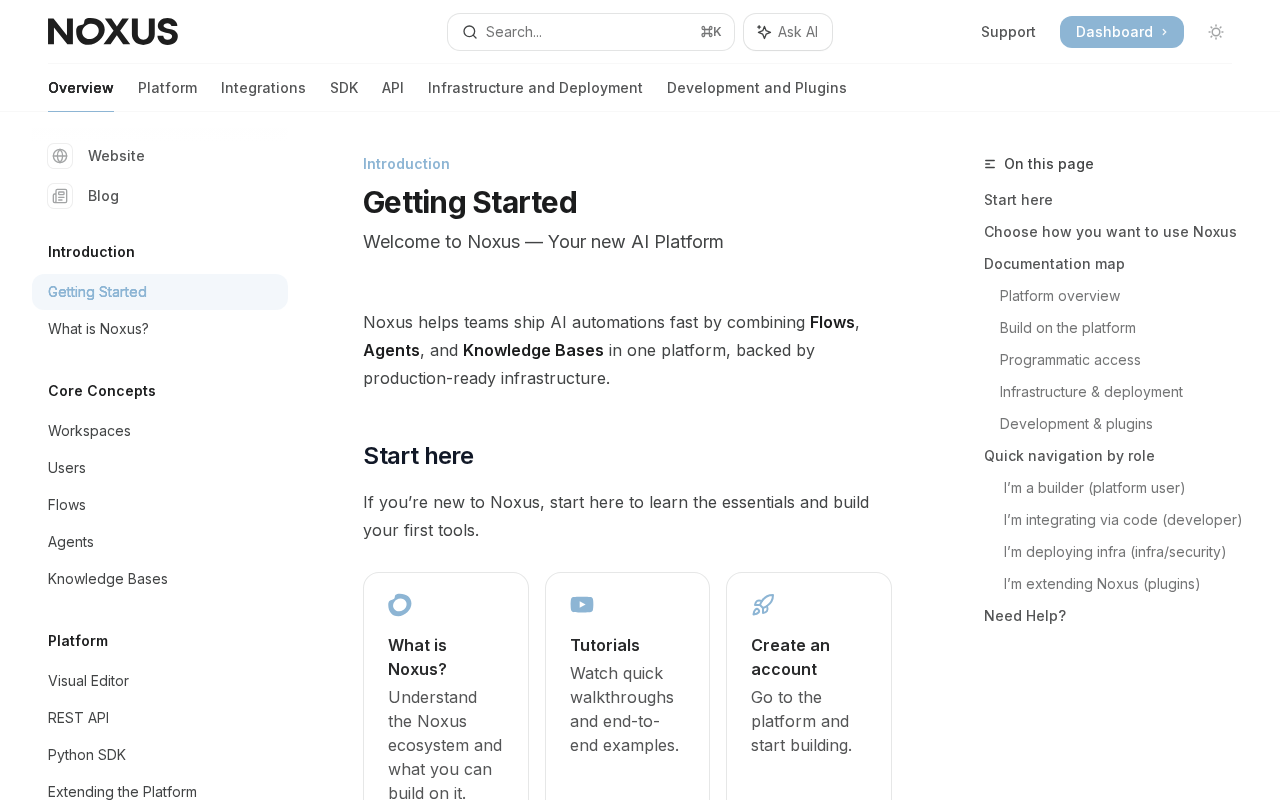Viewport: 1280px width, 800px height.
Task: Switch to the Integrations tab
Action: pyautogui.click(x=263, y=88)
